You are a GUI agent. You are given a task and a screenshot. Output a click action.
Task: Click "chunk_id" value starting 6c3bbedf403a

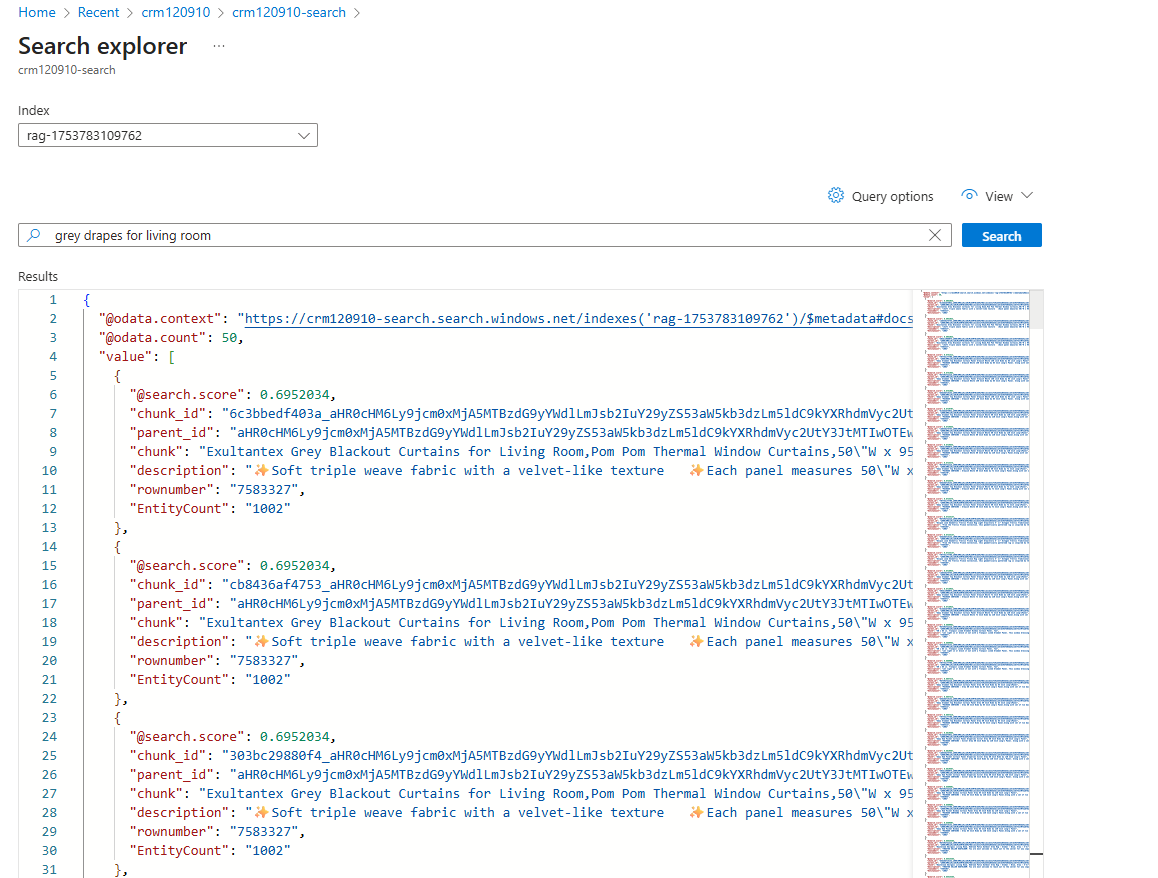coord(567,414)
